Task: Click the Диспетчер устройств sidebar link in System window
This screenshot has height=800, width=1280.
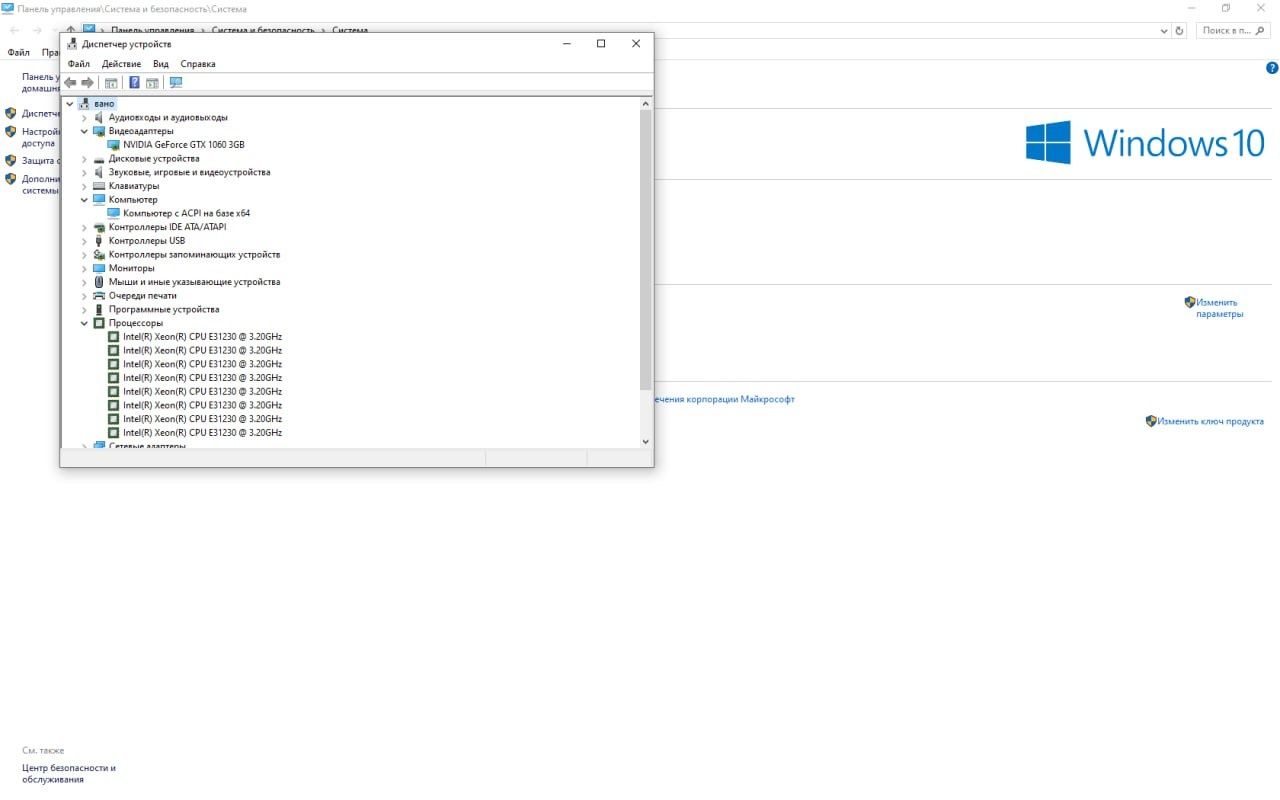Action: pos(41,113)
